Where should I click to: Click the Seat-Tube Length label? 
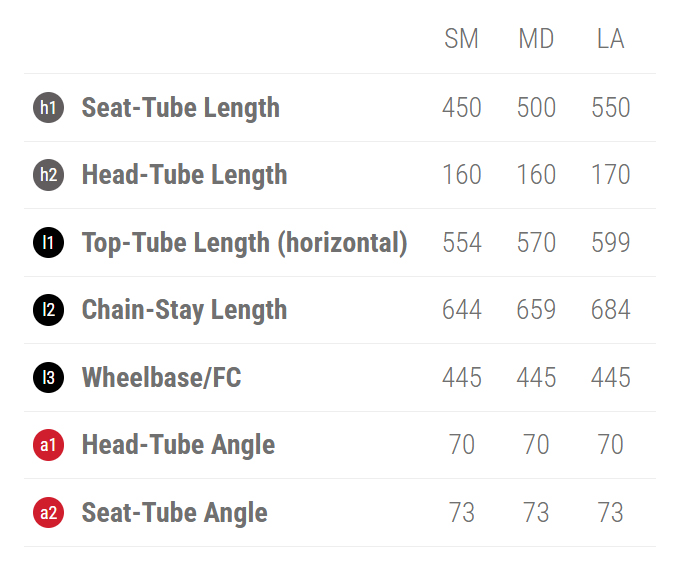pyautogui.click(x=180, y=108)
